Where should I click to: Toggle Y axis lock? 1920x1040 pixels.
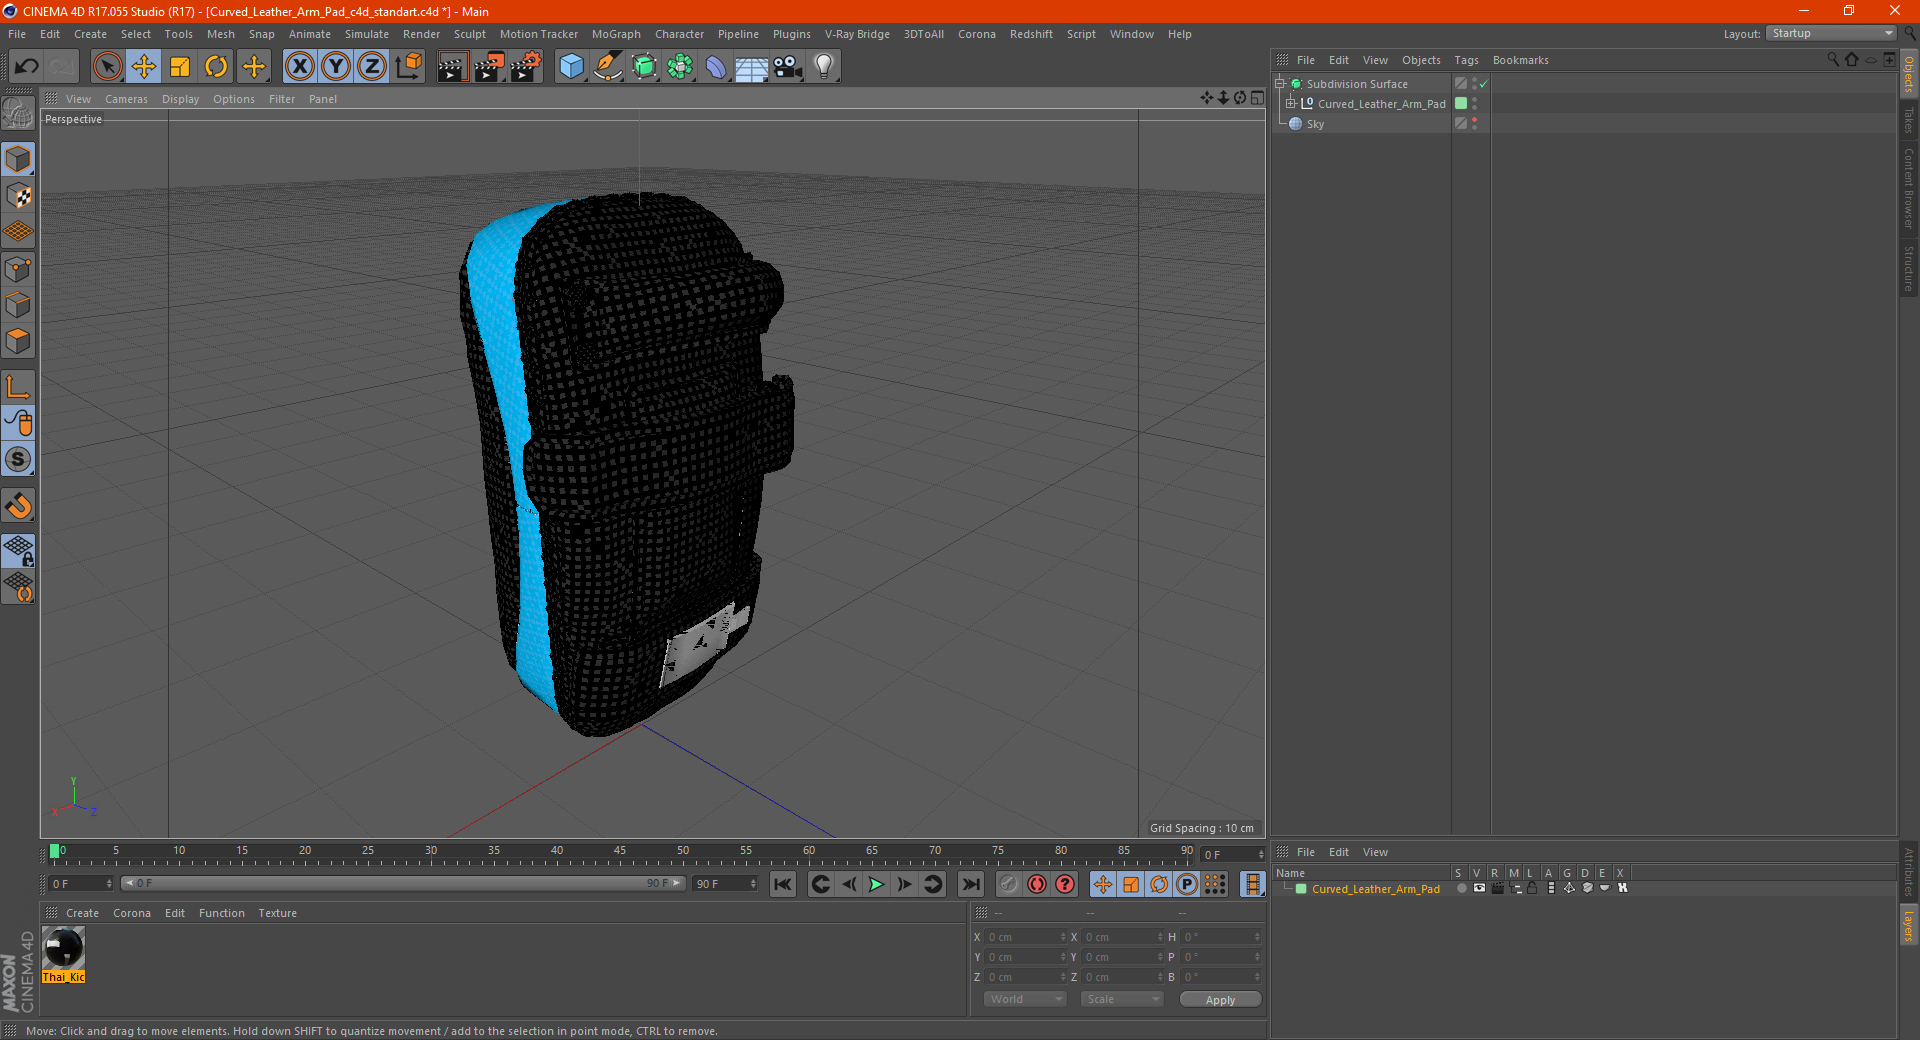[x=336, y=67]
